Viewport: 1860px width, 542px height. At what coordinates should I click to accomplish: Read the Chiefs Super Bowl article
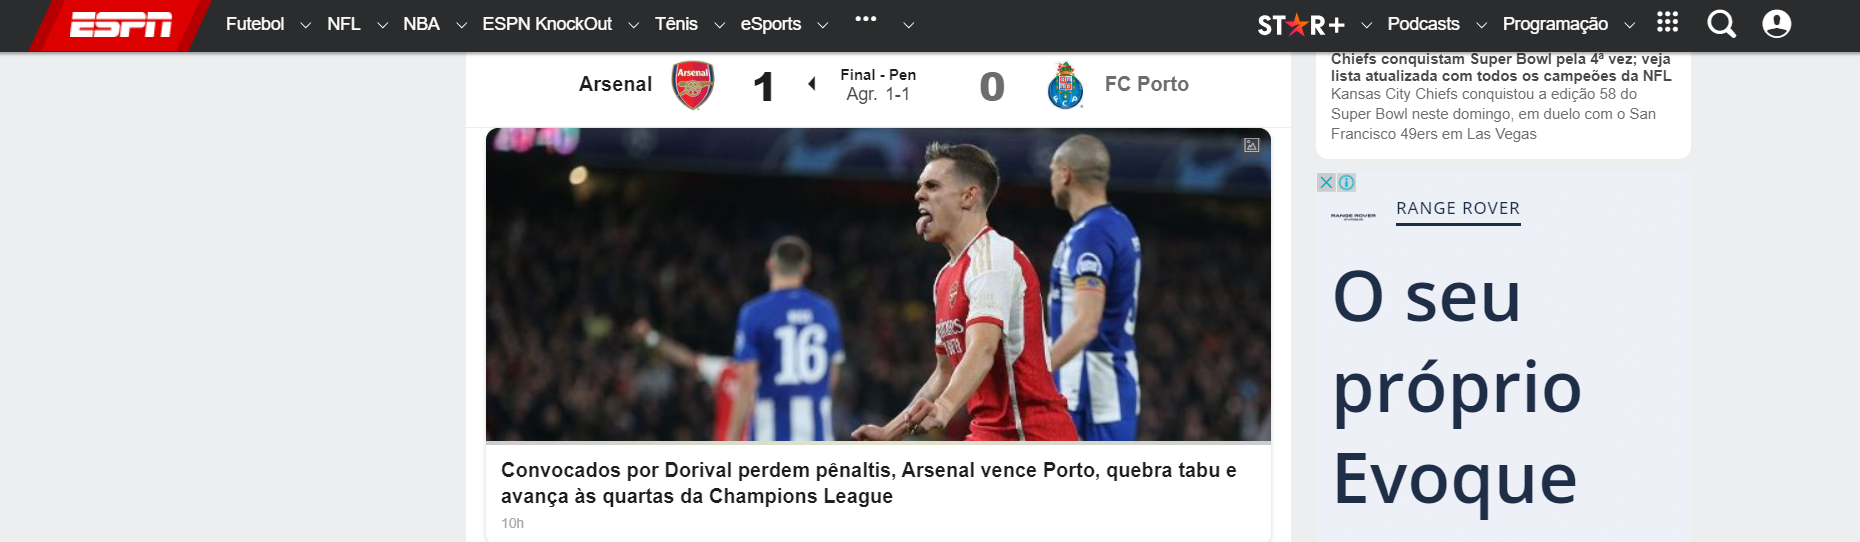tap(1500, 68)
